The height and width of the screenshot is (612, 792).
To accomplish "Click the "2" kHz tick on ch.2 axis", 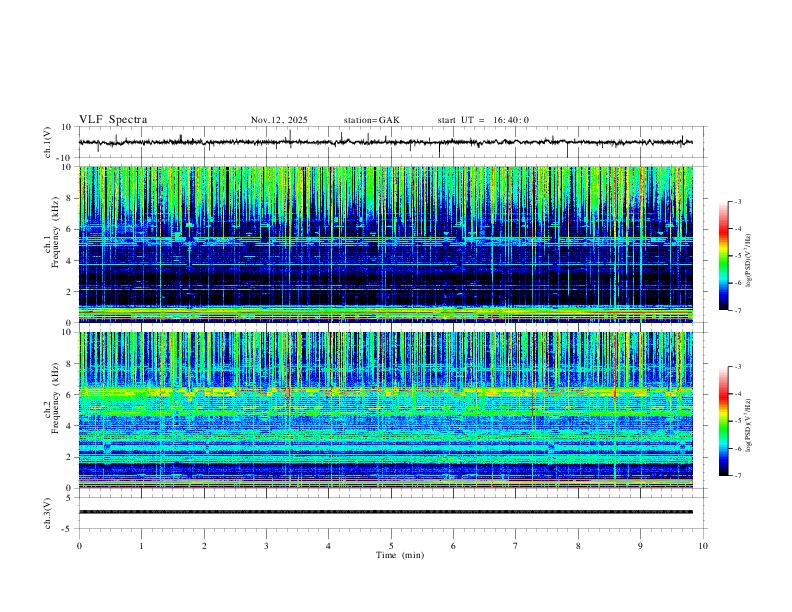I will [x=70, y=457].
